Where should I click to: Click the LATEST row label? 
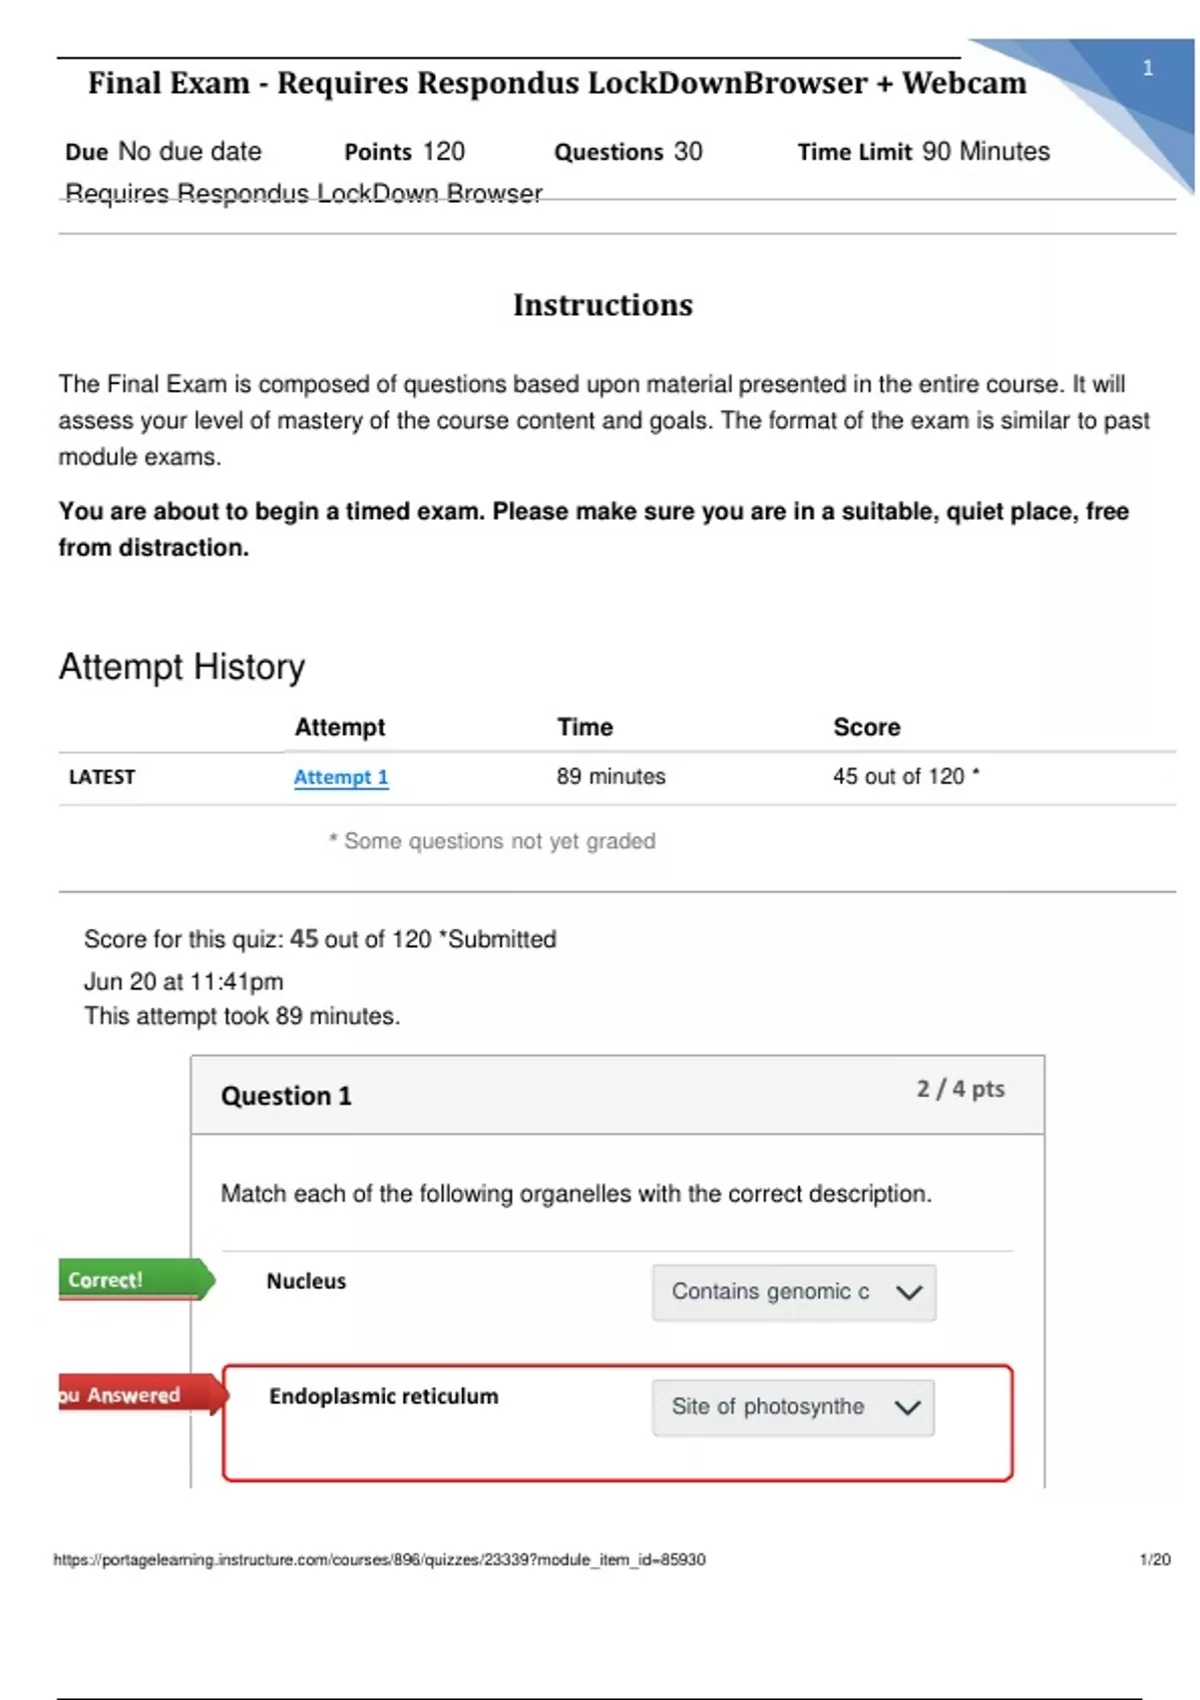tap(102, 777)
